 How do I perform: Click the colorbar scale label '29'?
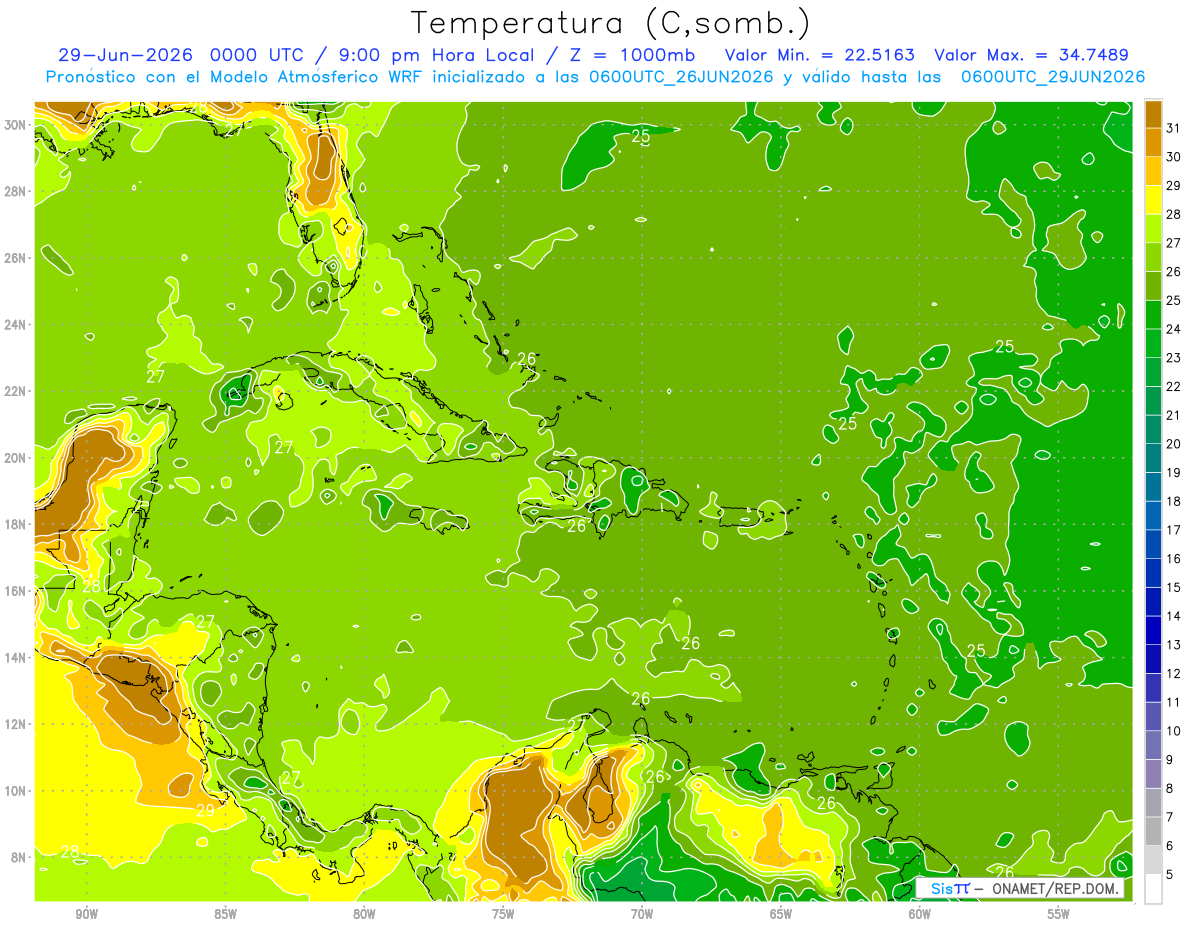click(x=1173, y=185)
